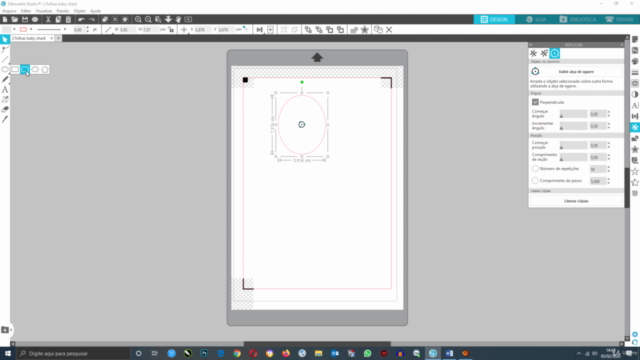Click the width W input field
This screenshot has height=360, width=640.
click(x=127, y=29)
